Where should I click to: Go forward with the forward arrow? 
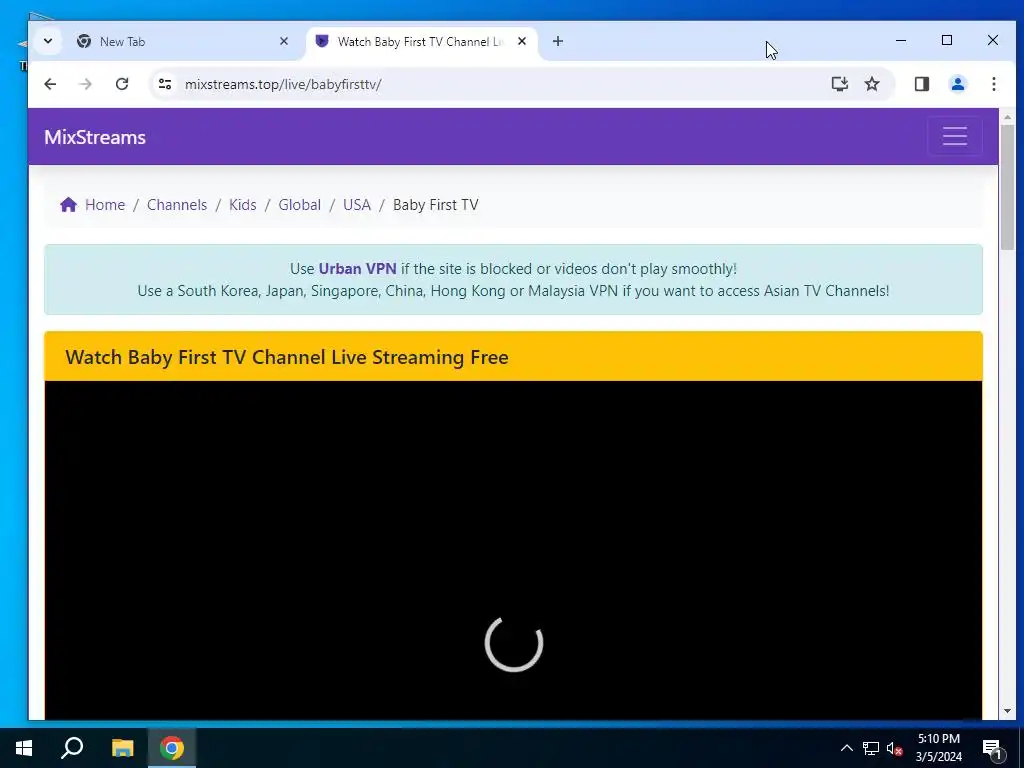86,84
